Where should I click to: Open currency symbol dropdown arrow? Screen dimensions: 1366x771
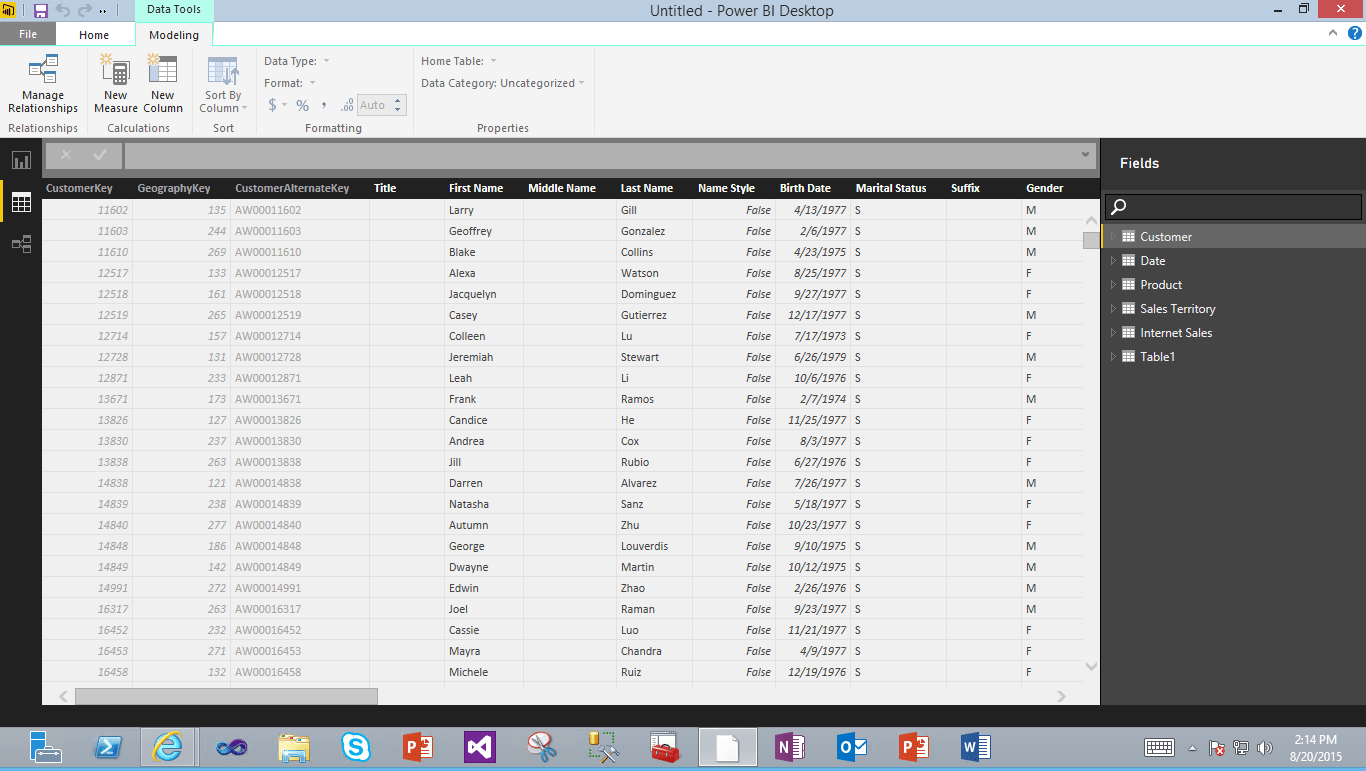(285, 105)
